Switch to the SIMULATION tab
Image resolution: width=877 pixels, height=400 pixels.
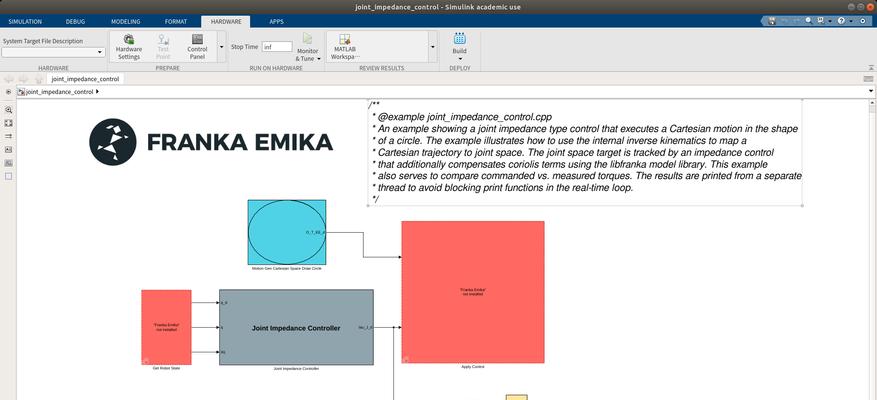tap(25, 21)
